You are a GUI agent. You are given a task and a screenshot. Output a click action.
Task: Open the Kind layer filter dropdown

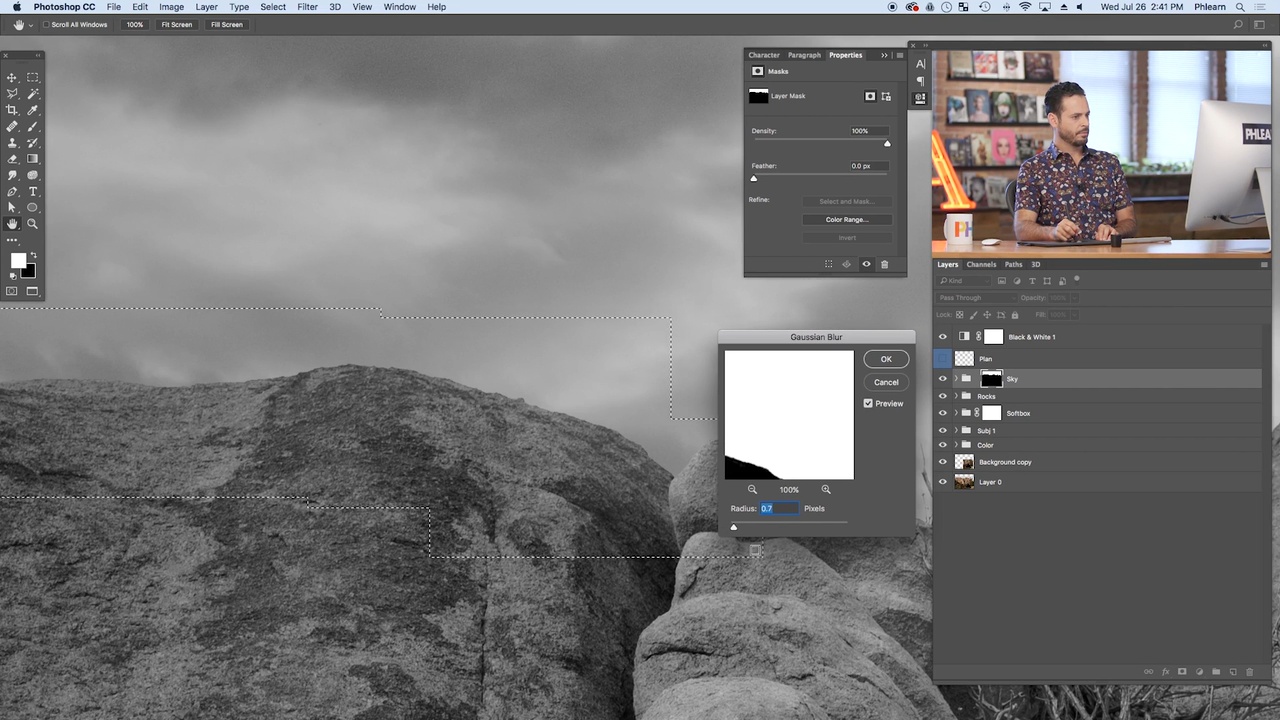coord(965,281)
